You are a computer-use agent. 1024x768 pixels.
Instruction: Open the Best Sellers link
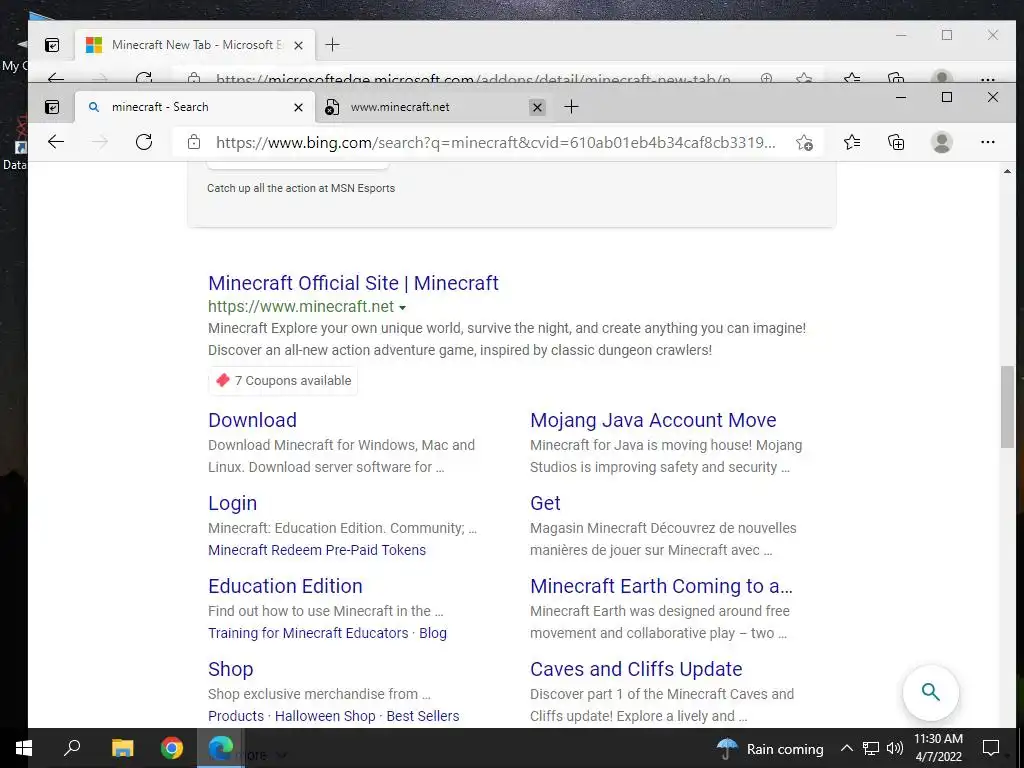(423, 716)
